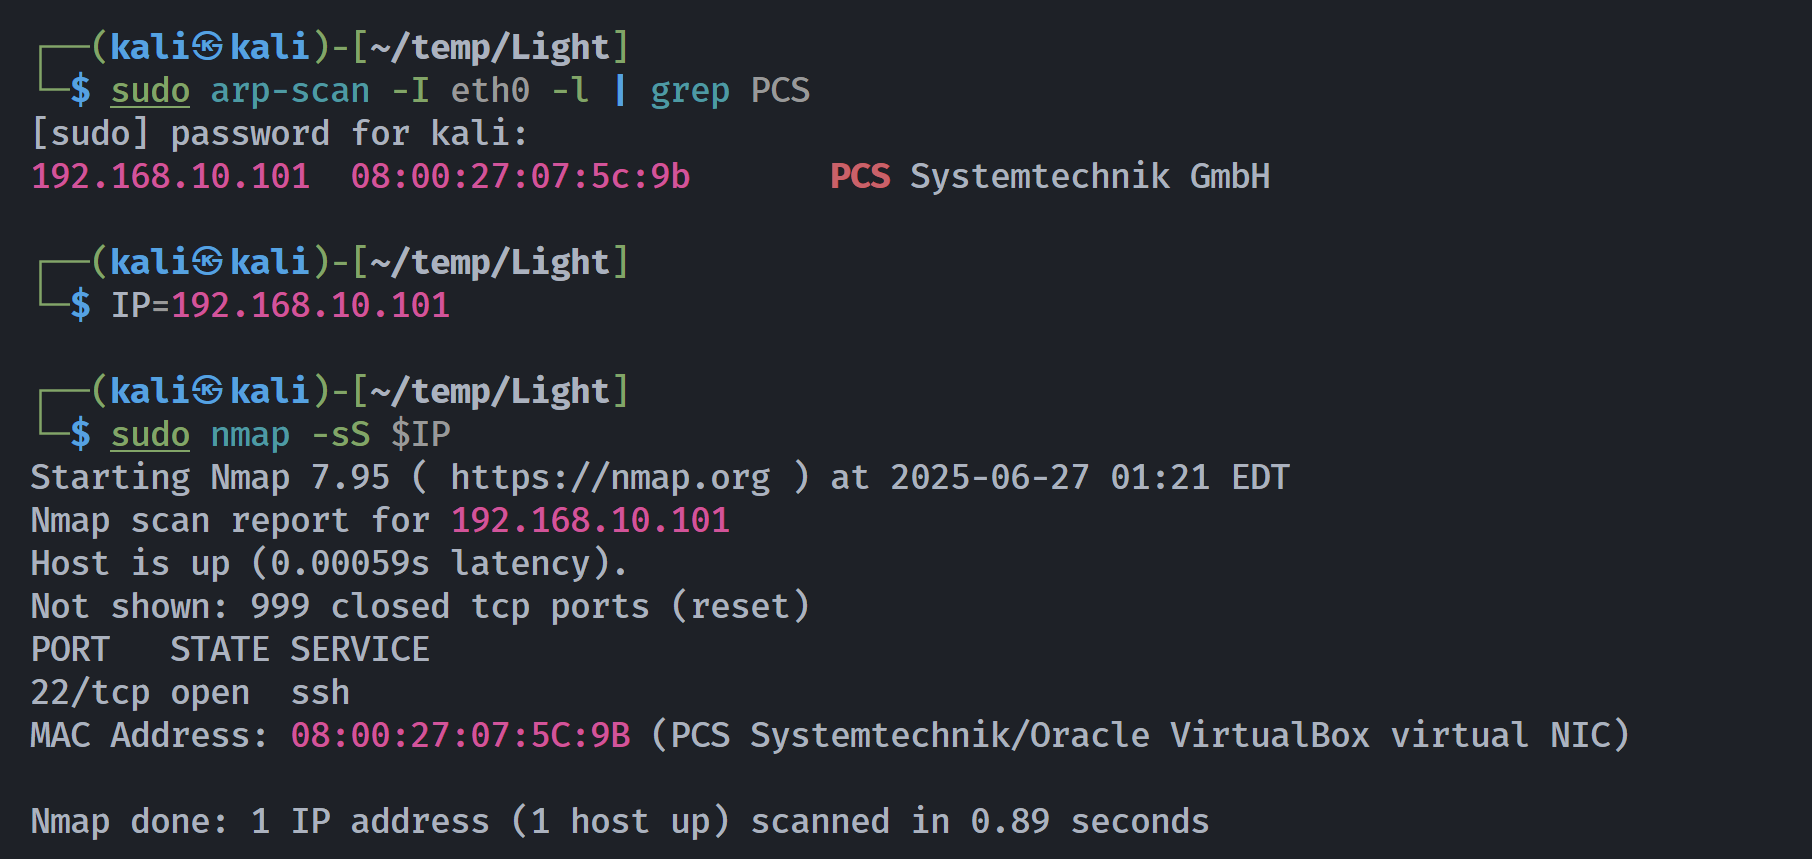This screenshot has height=859, width=1812.
Task: Click the underlined sudo before nmap
Action: (x=150, y=435)
